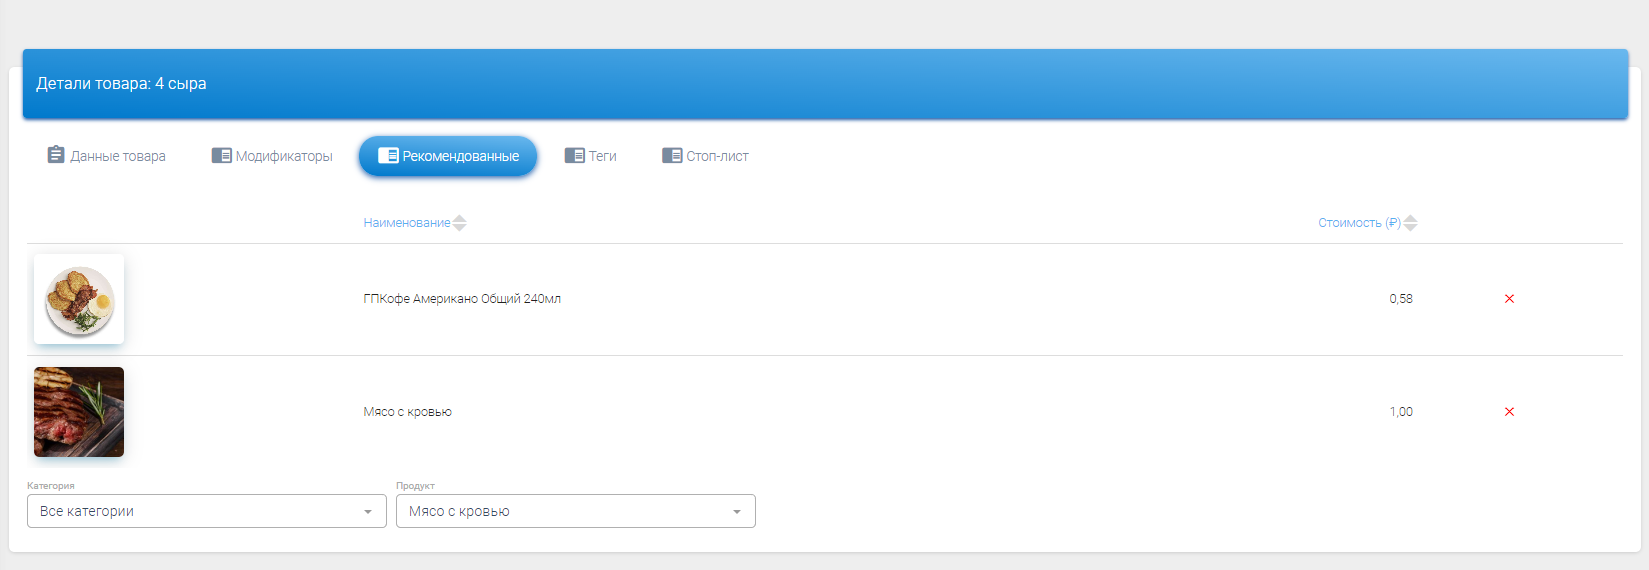Remove Мясо с кровью row with red X

(1509, 412)
